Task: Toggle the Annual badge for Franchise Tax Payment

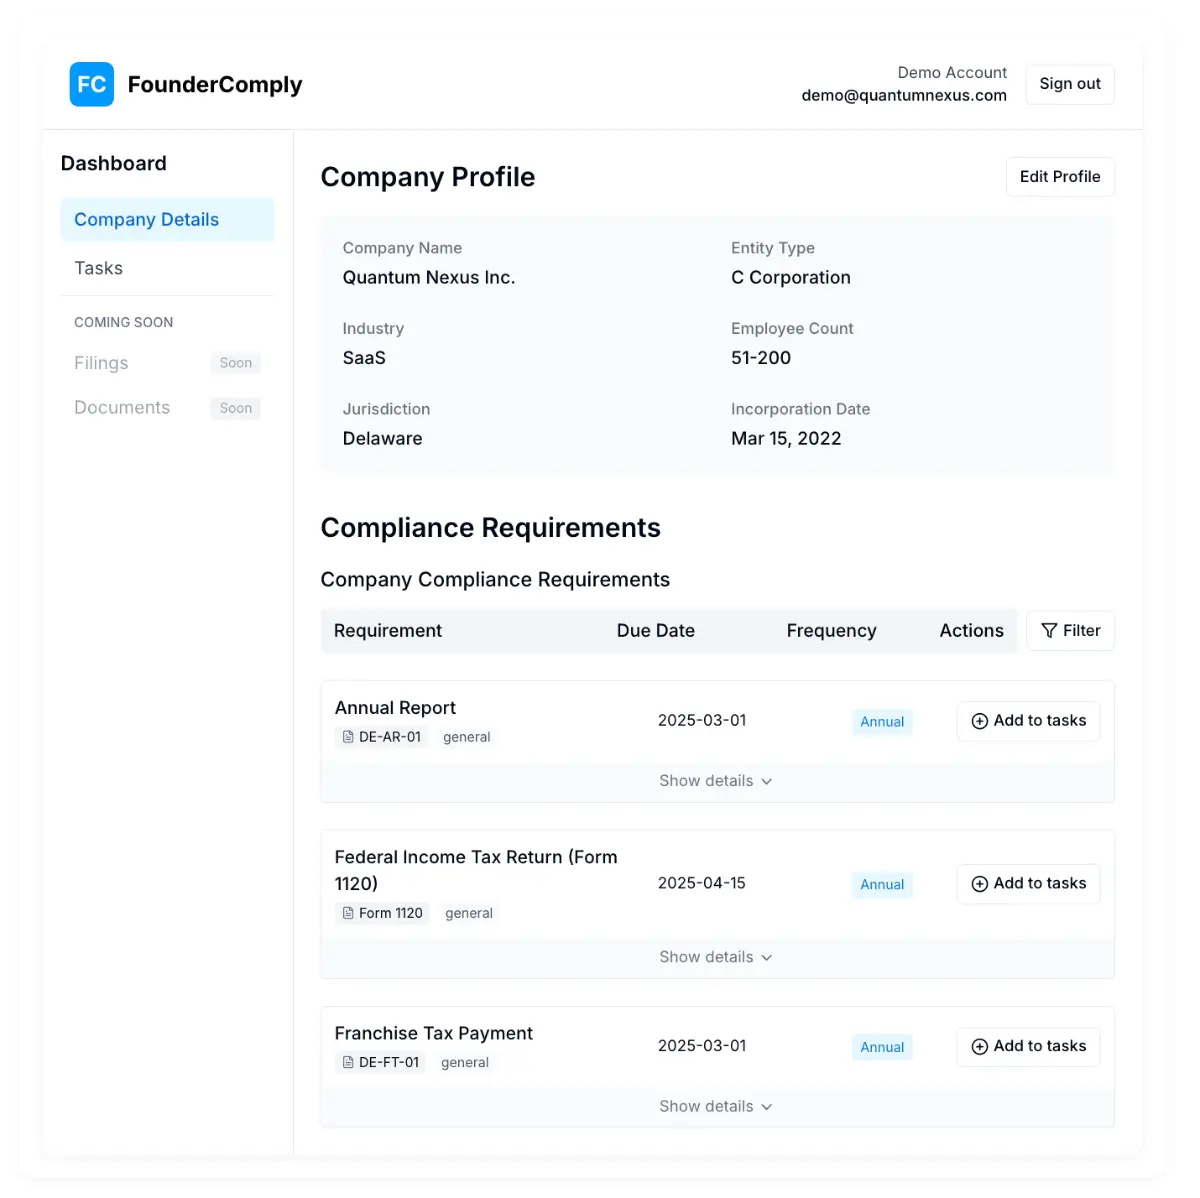Action: [882, 1047]
